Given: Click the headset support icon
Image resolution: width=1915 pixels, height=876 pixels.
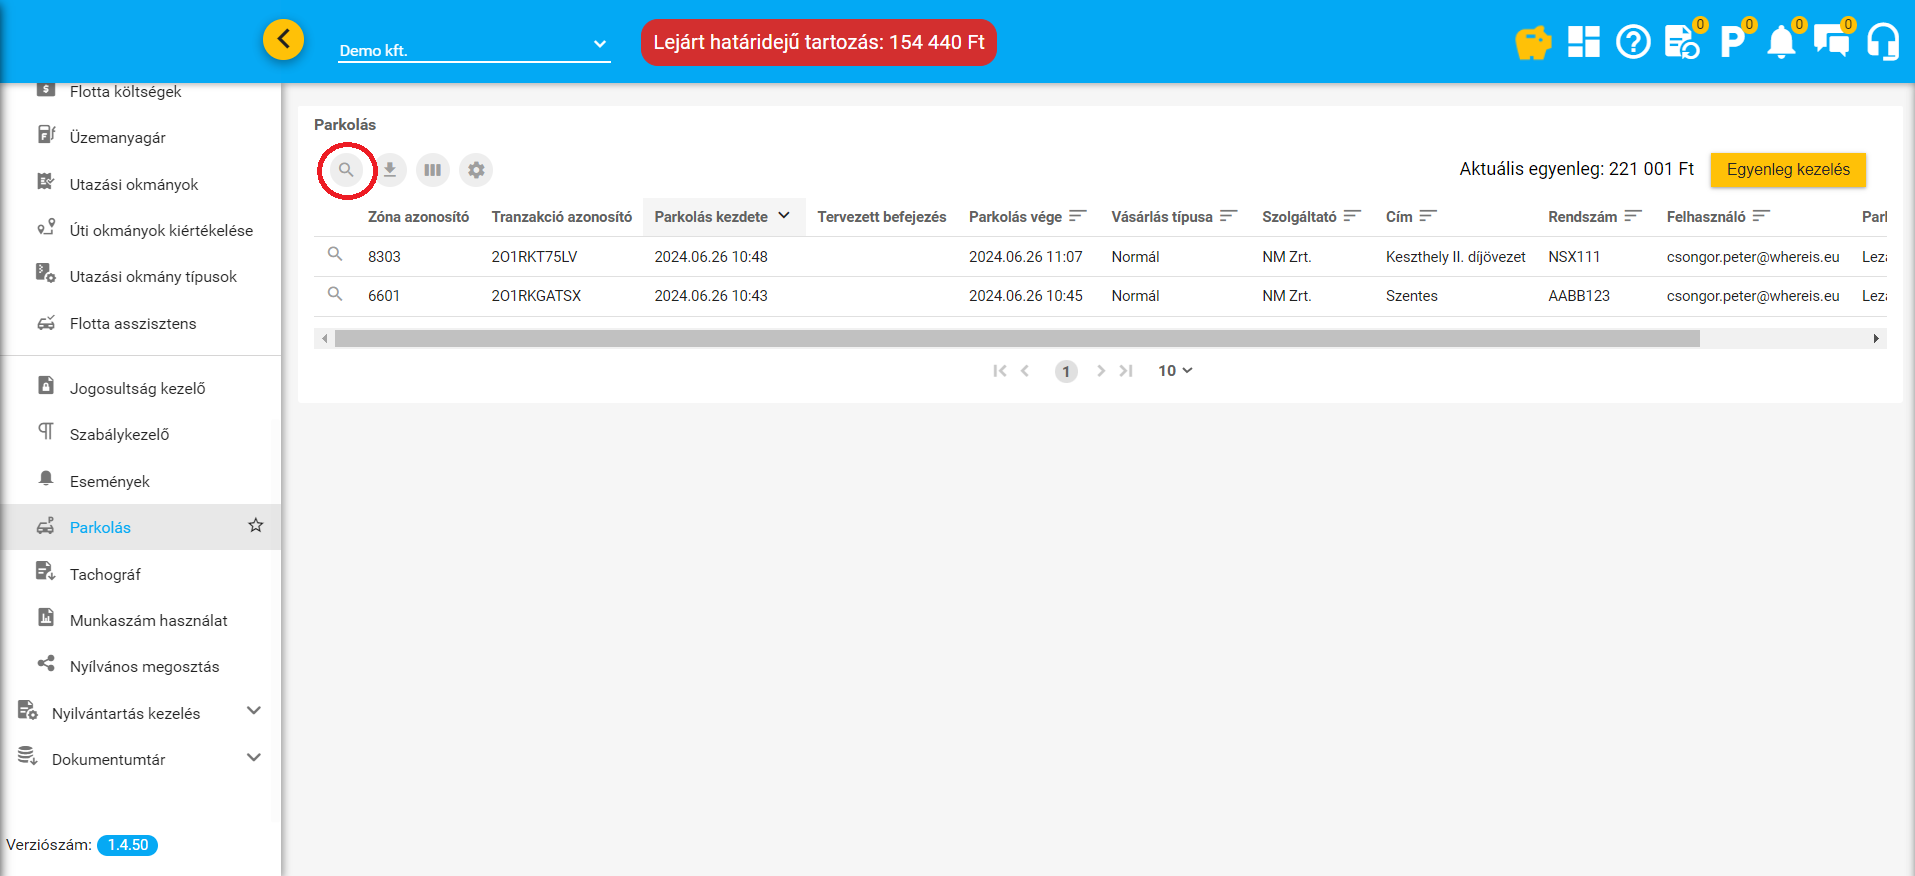Looking at the screenshot, I should point(1882,42).
